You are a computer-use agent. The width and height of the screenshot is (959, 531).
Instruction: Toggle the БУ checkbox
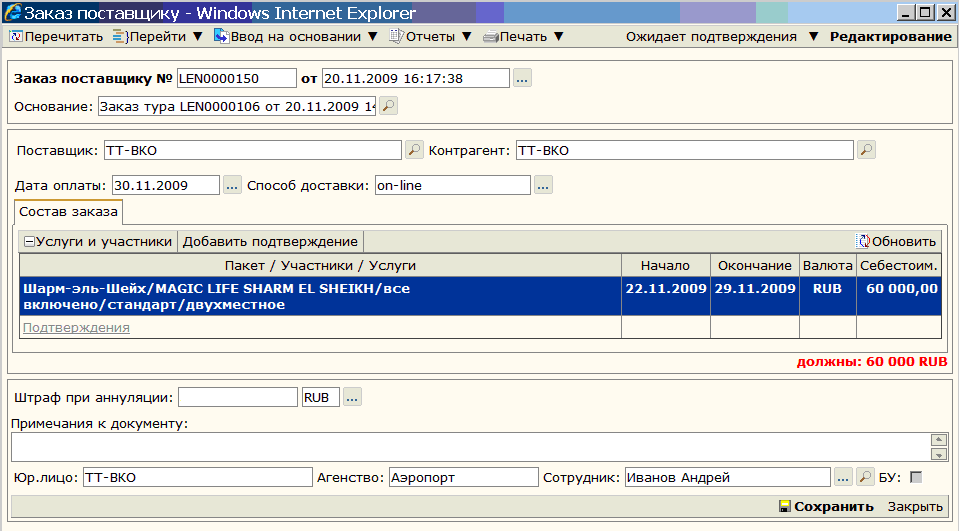pos(916,477)
